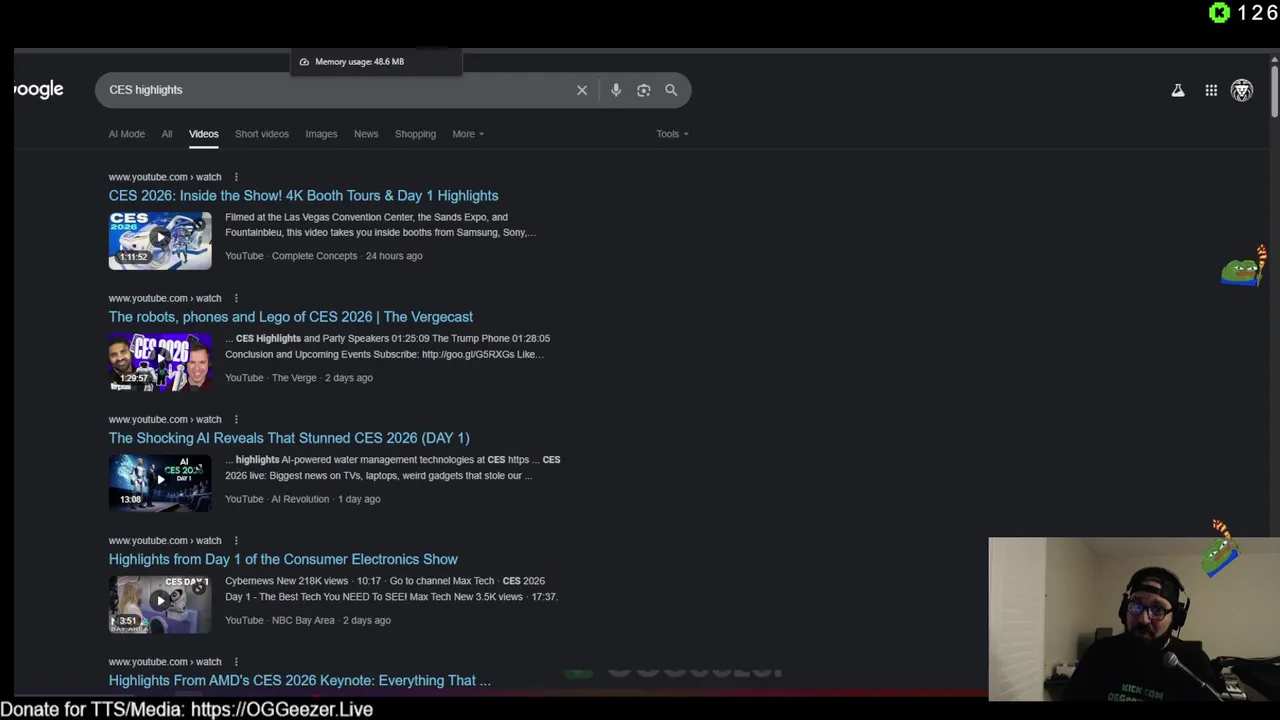Open options menu for Vergecast result
Screen dimensions: 1280x720
(x=236, y=298)
